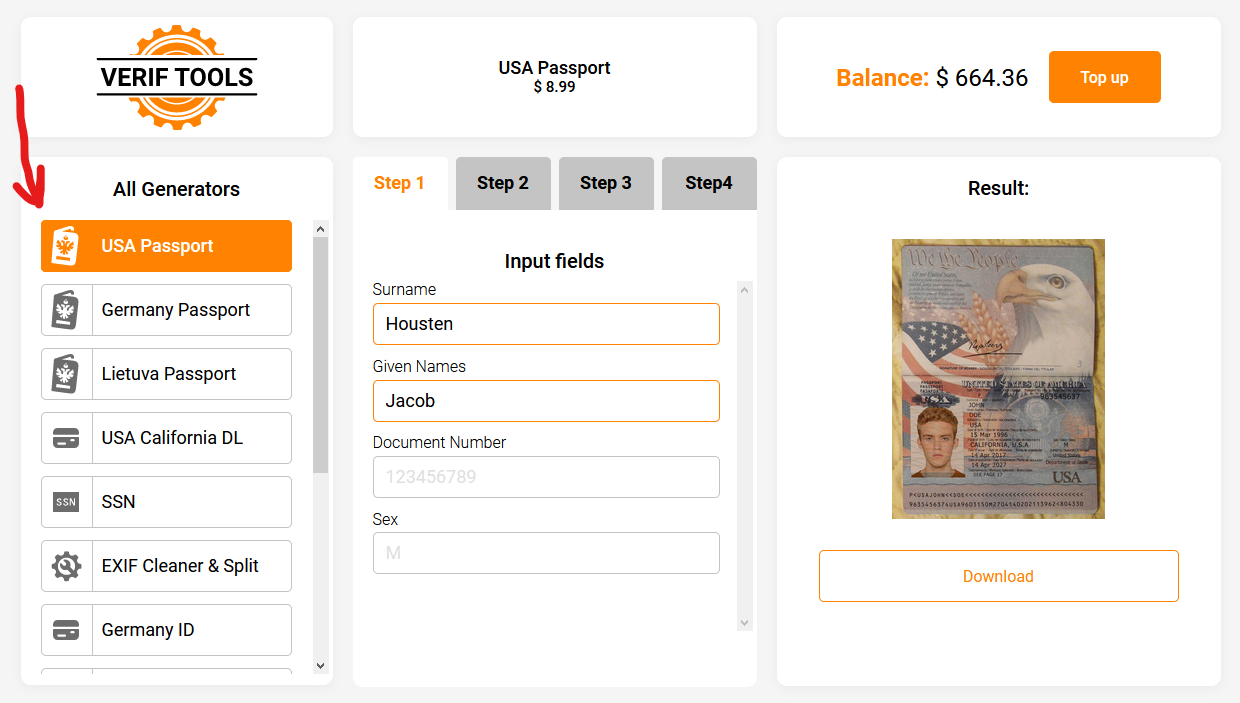Click the $ 8.99 price text
The width and height of the screenshot is (1240, 703).
[554, 87]
